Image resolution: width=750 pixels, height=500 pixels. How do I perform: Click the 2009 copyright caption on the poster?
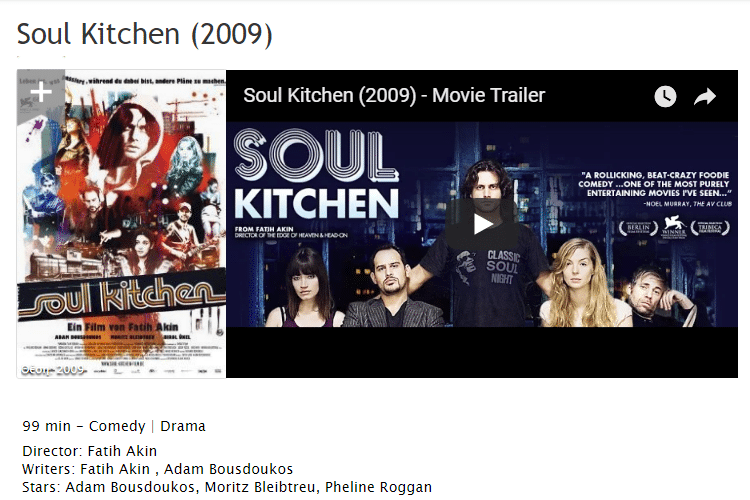54,370
